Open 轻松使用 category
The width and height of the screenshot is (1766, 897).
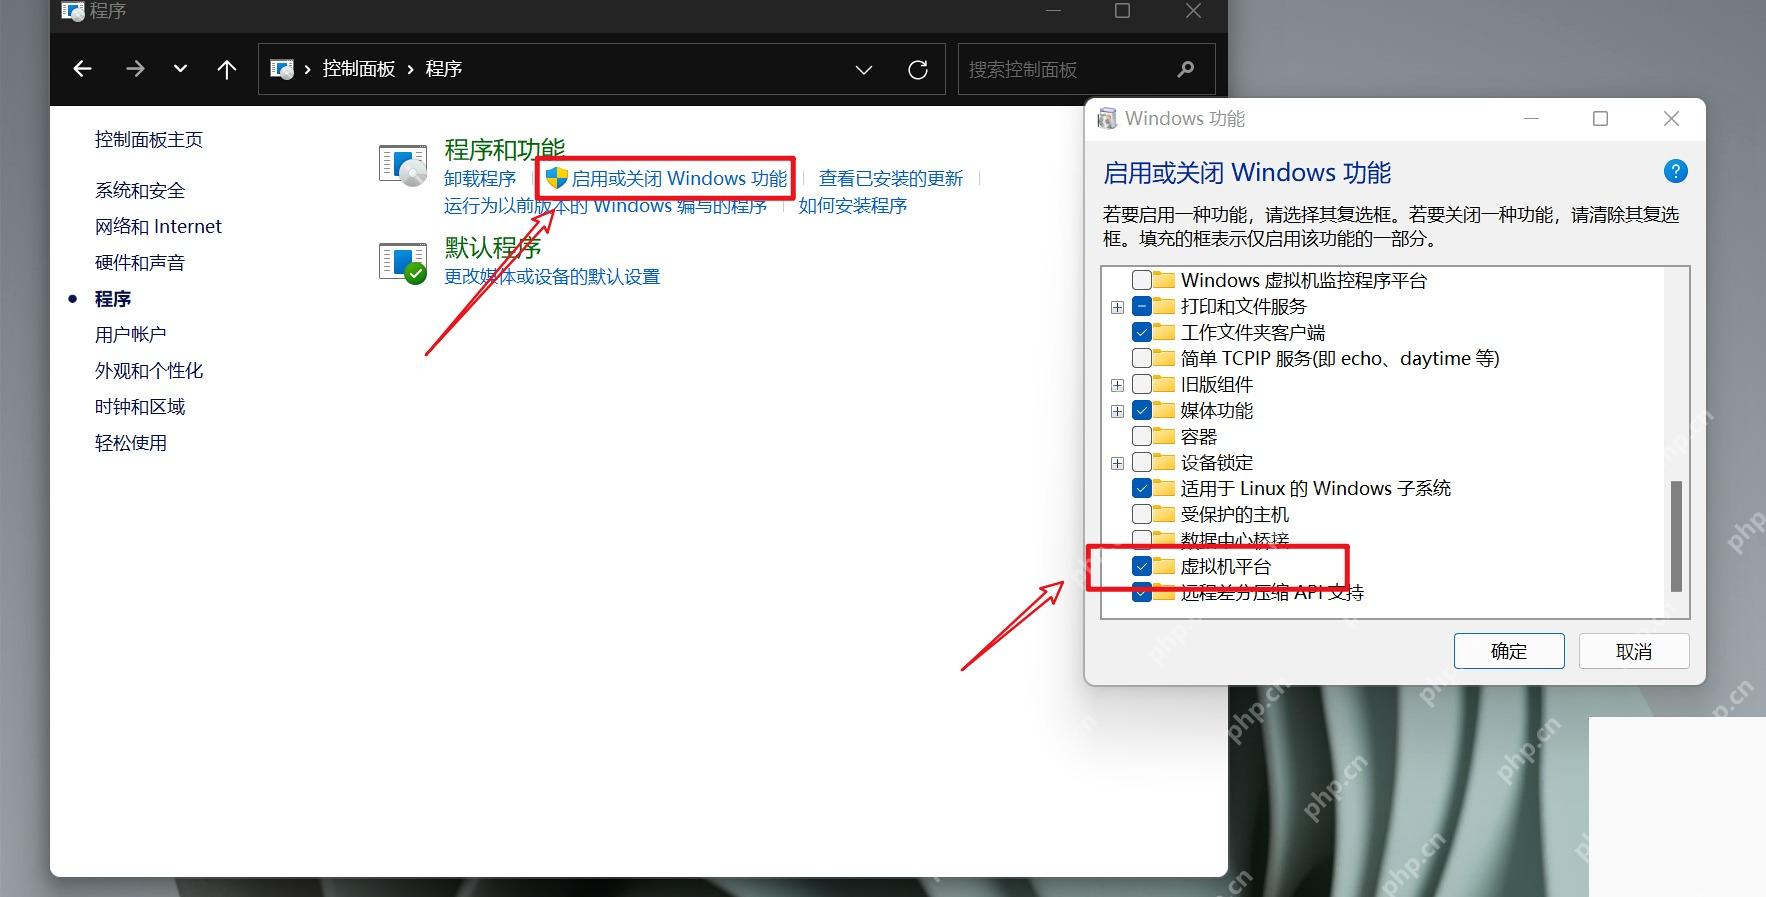pyautogui.click(x=131, y=442)
